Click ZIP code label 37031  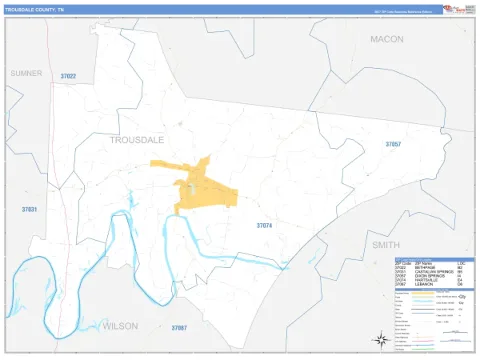pyautogui.click(x=29, y=209)
